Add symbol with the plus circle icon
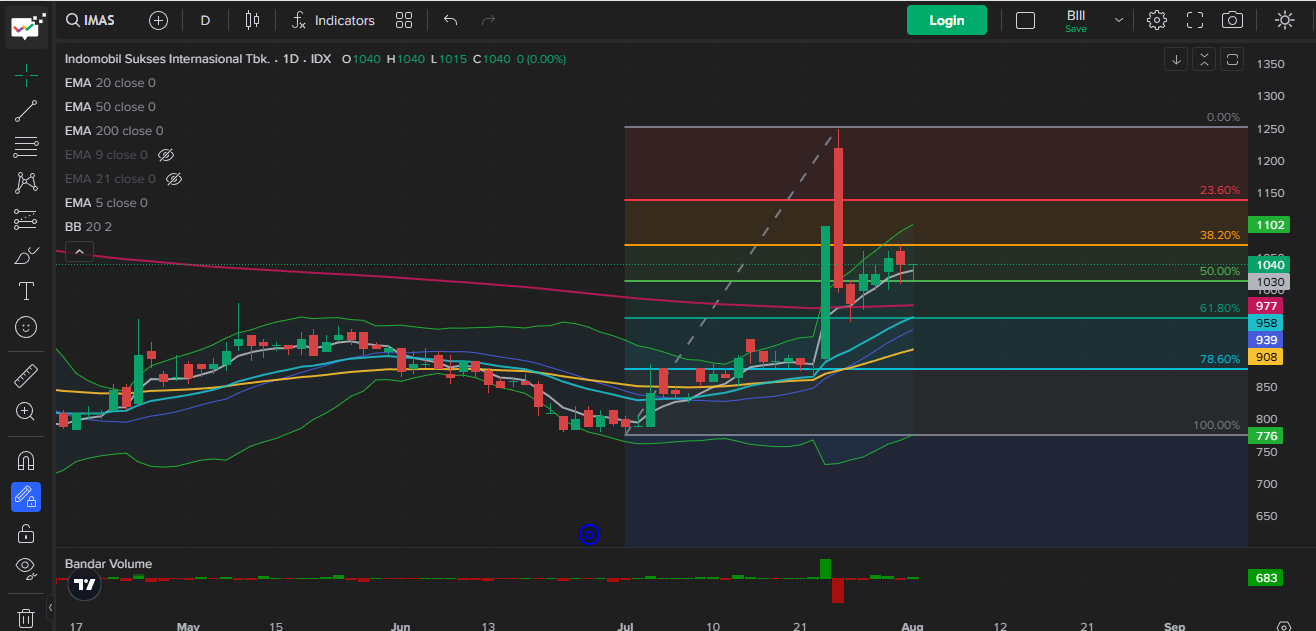 click(x=158, y=20)
